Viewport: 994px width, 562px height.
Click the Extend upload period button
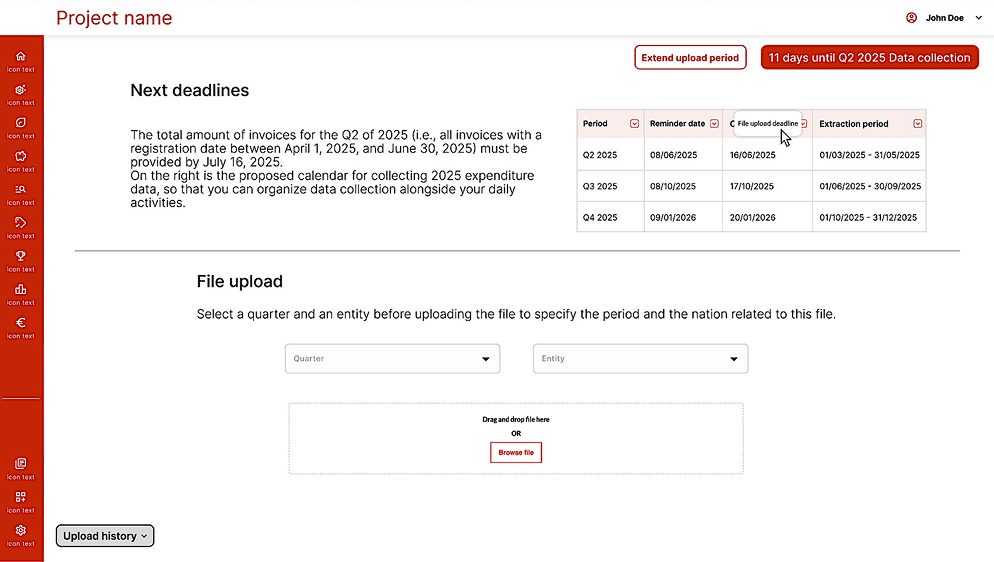pos(690,58)
